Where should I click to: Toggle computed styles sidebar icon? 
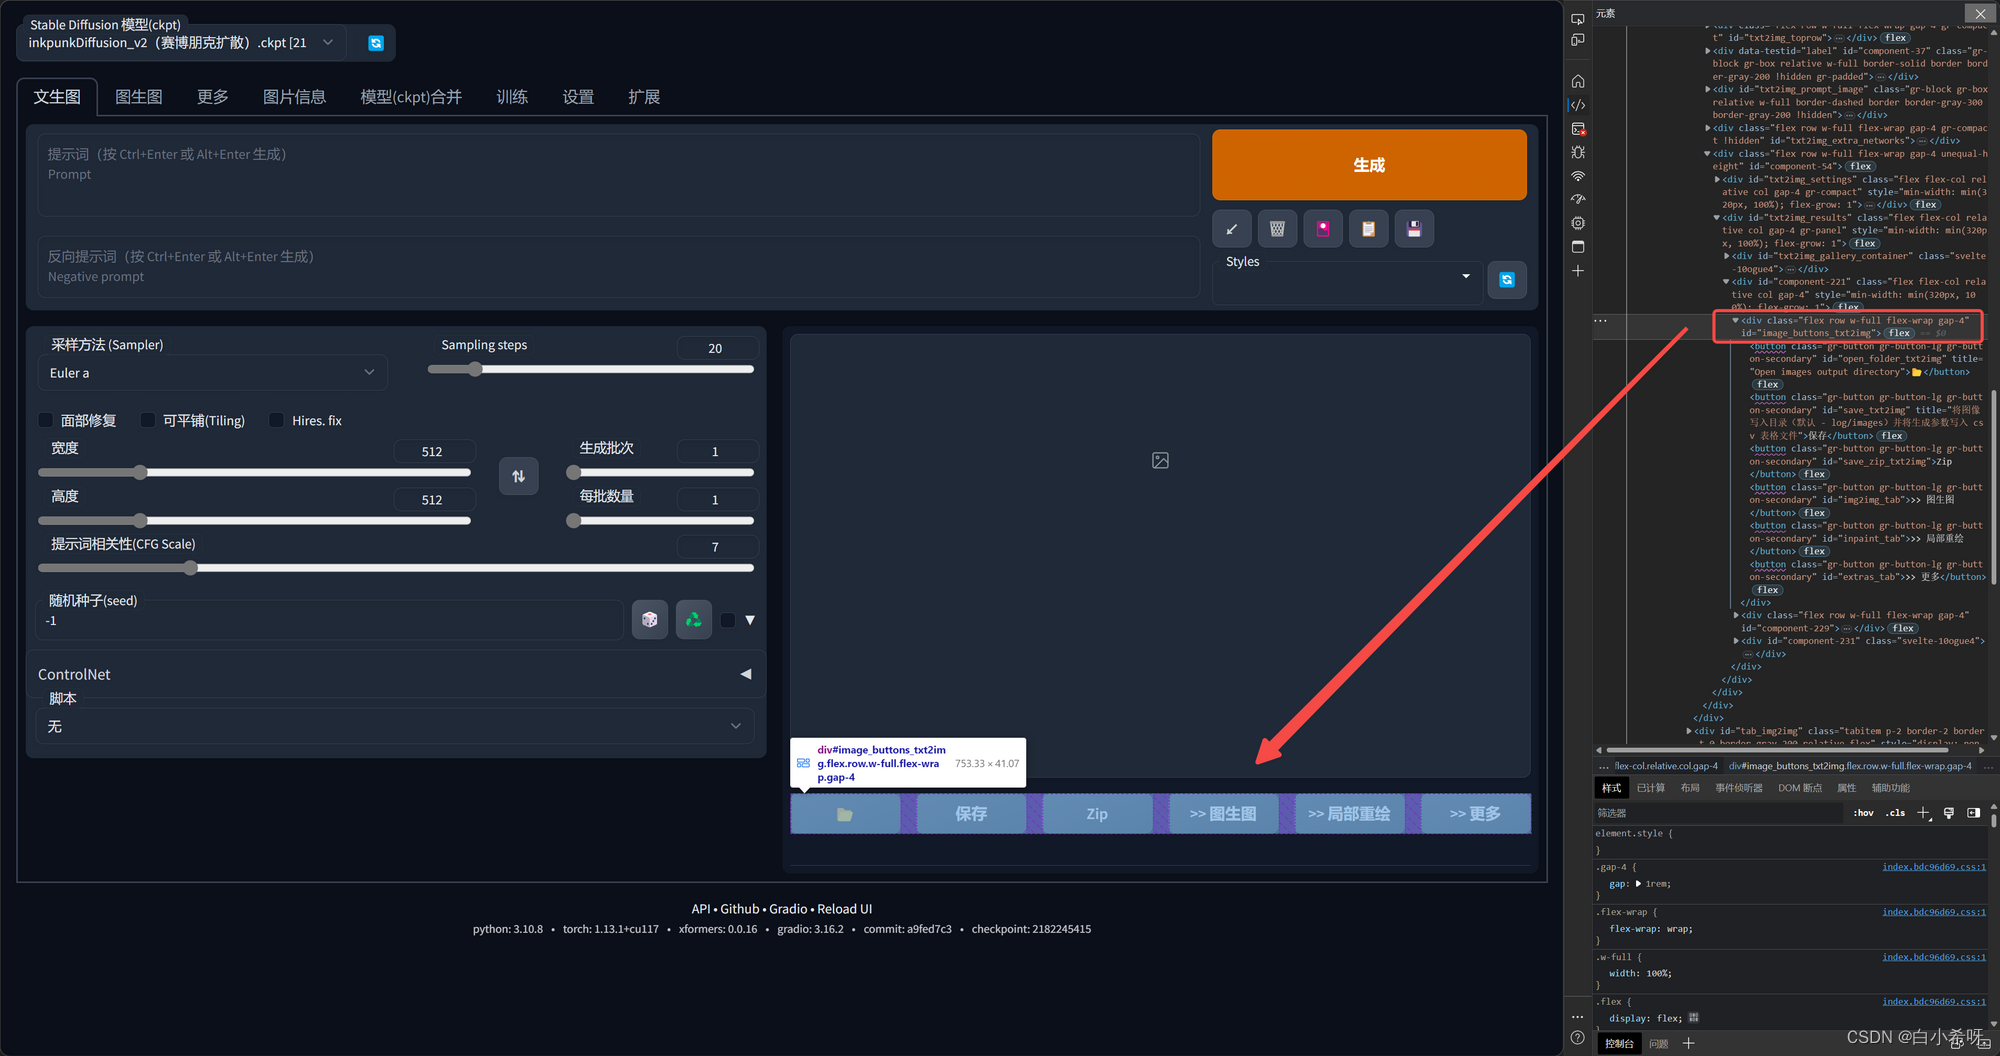point(1974,813)
